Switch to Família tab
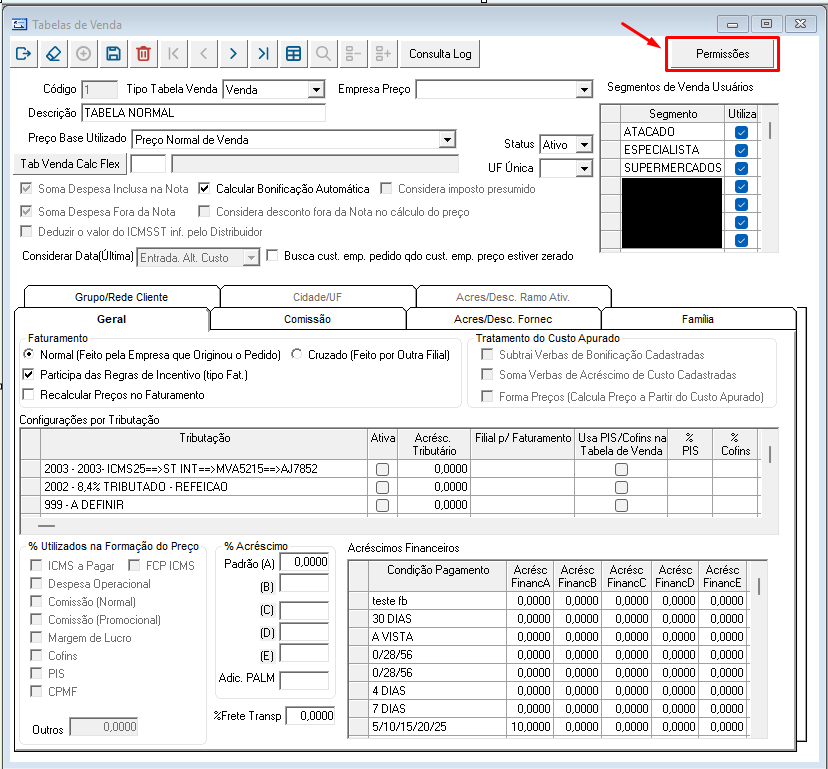This screenshot has height=769, width=828. [698, 319]
